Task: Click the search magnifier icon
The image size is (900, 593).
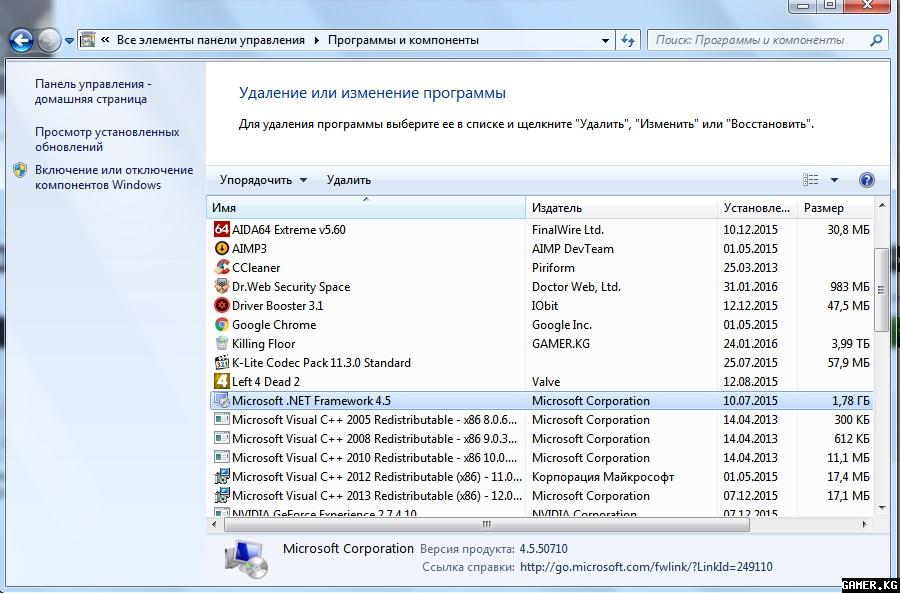Action: [x=876, y=40]
